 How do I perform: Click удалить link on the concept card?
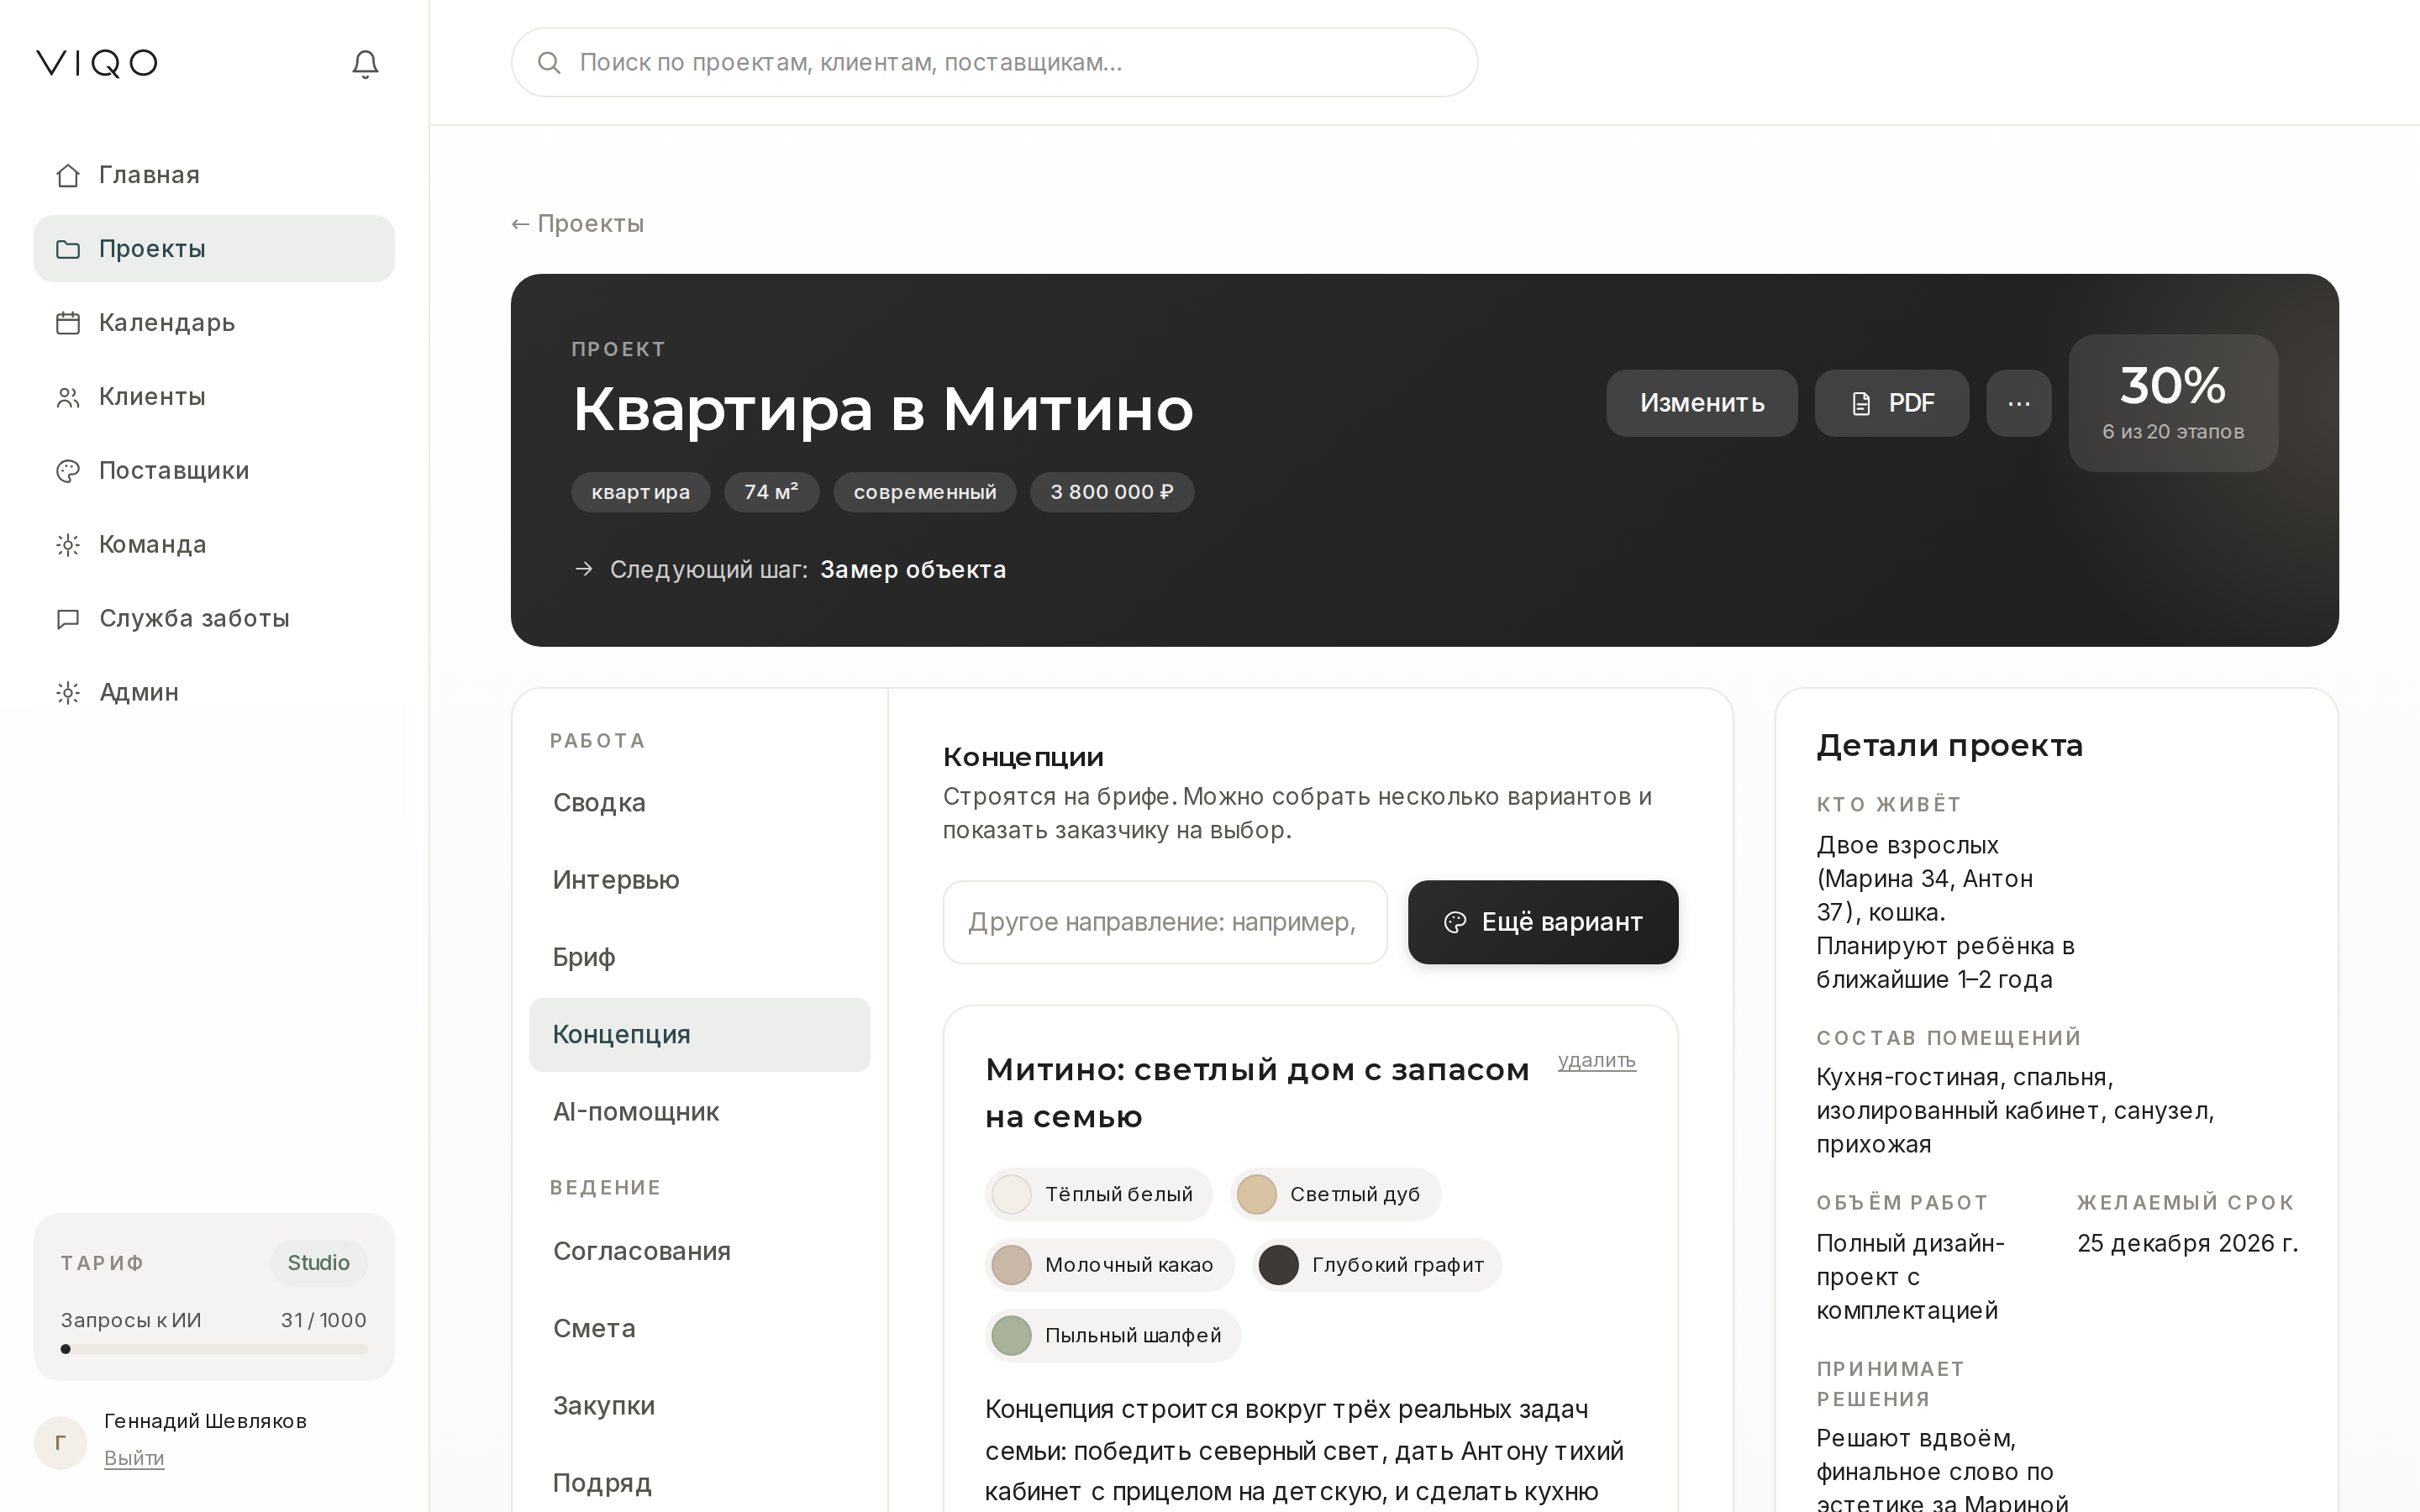(1597, 1060)
